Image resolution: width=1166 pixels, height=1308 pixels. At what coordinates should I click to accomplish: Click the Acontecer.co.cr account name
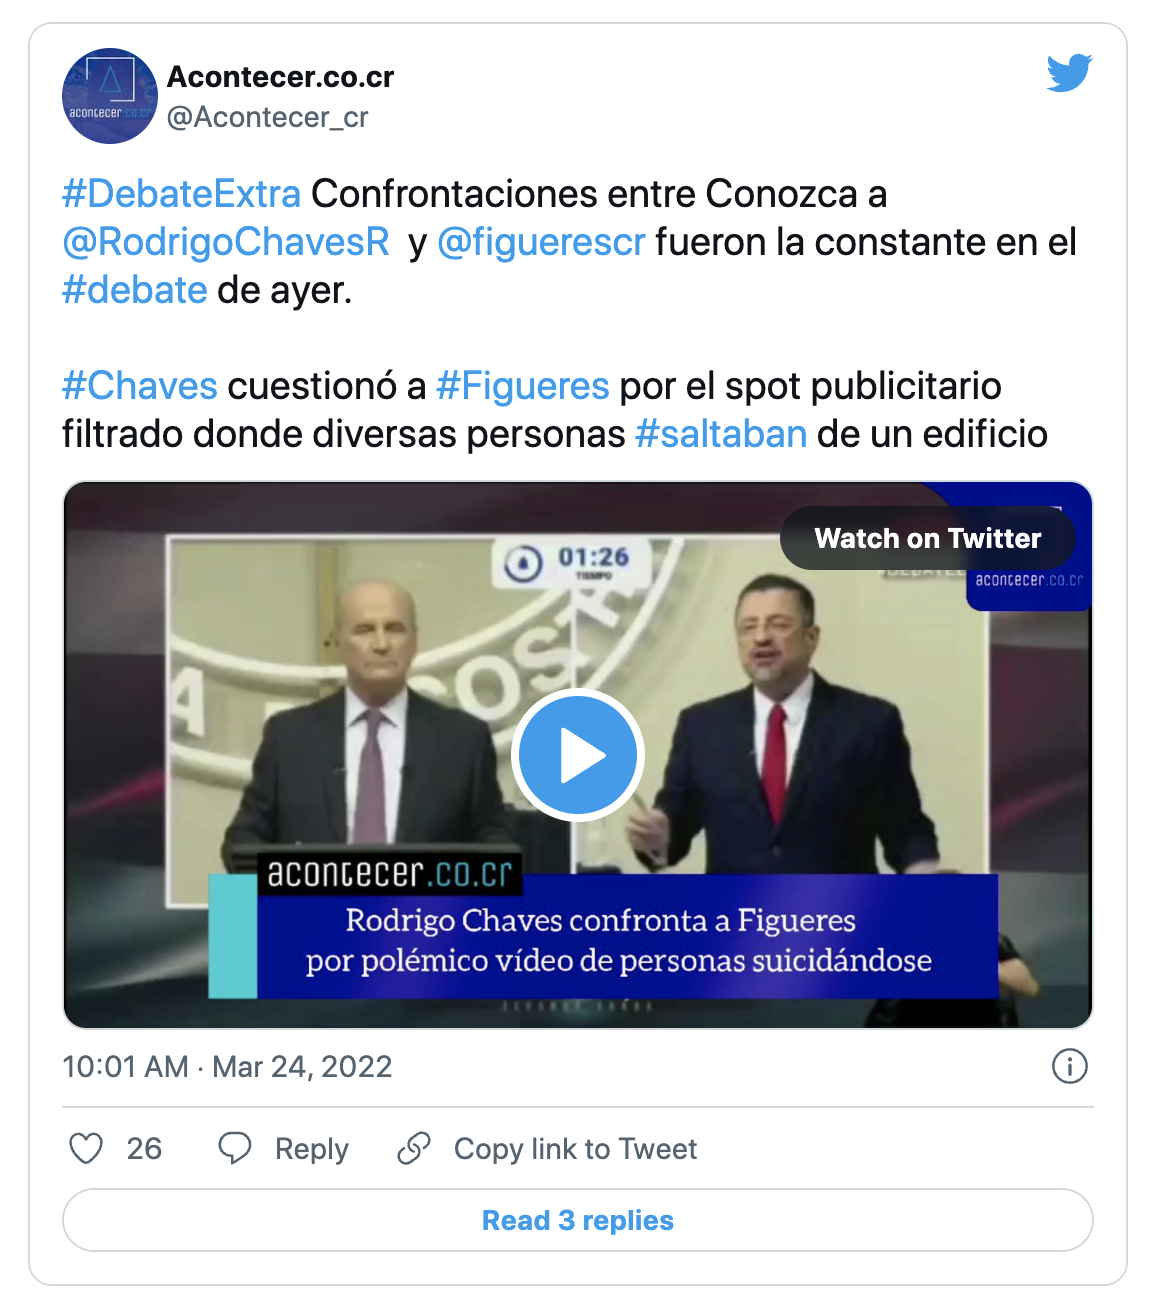point(281,77)
